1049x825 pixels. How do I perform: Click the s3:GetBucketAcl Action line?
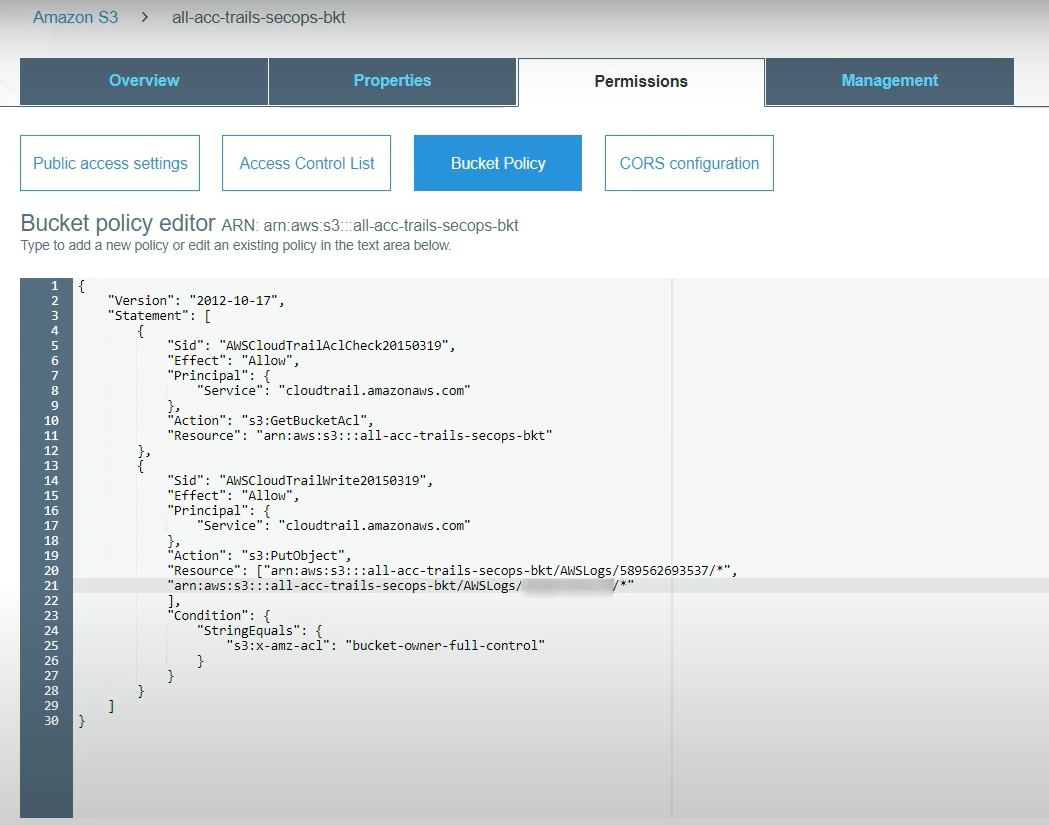pos(270,421)
